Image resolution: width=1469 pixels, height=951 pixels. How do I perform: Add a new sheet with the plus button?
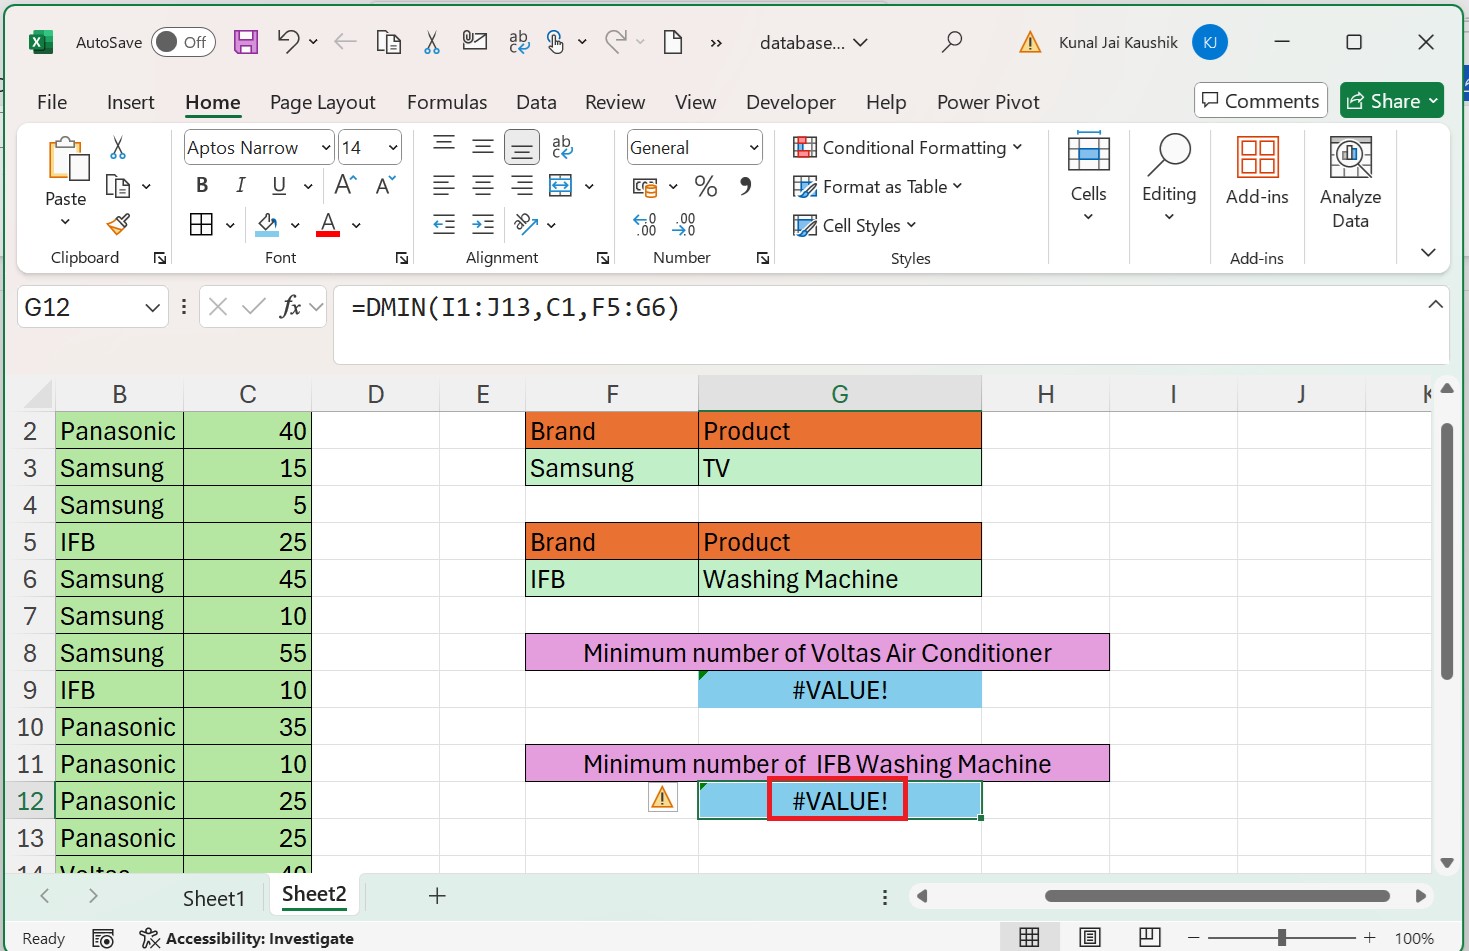tap(437, 896)
